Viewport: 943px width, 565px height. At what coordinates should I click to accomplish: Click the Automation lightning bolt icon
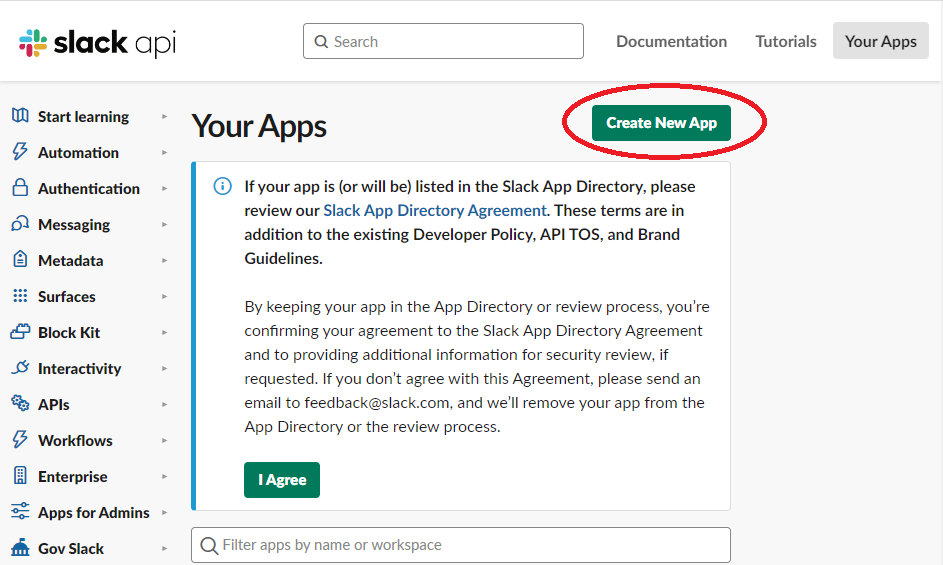click(20, 152)
